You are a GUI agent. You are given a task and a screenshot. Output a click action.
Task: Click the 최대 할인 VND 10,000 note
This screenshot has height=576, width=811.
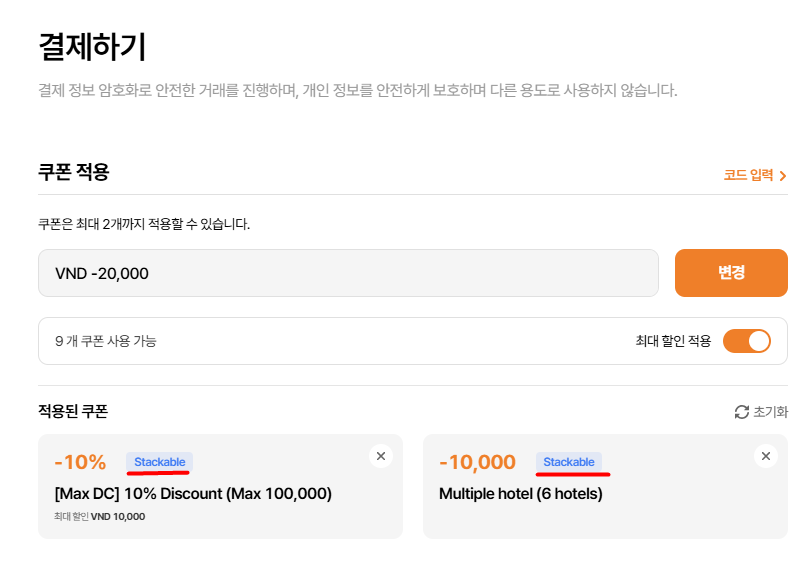100,516
